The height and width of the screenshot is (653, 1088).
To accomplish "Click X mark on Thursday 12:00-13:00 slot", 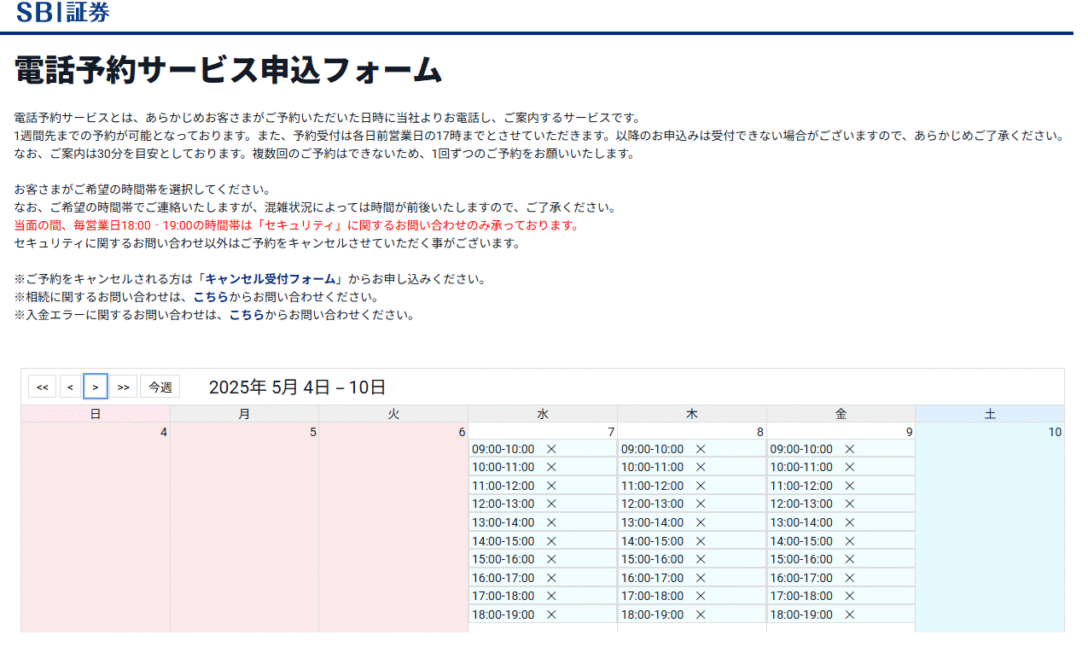I will [x=700, y=504].
